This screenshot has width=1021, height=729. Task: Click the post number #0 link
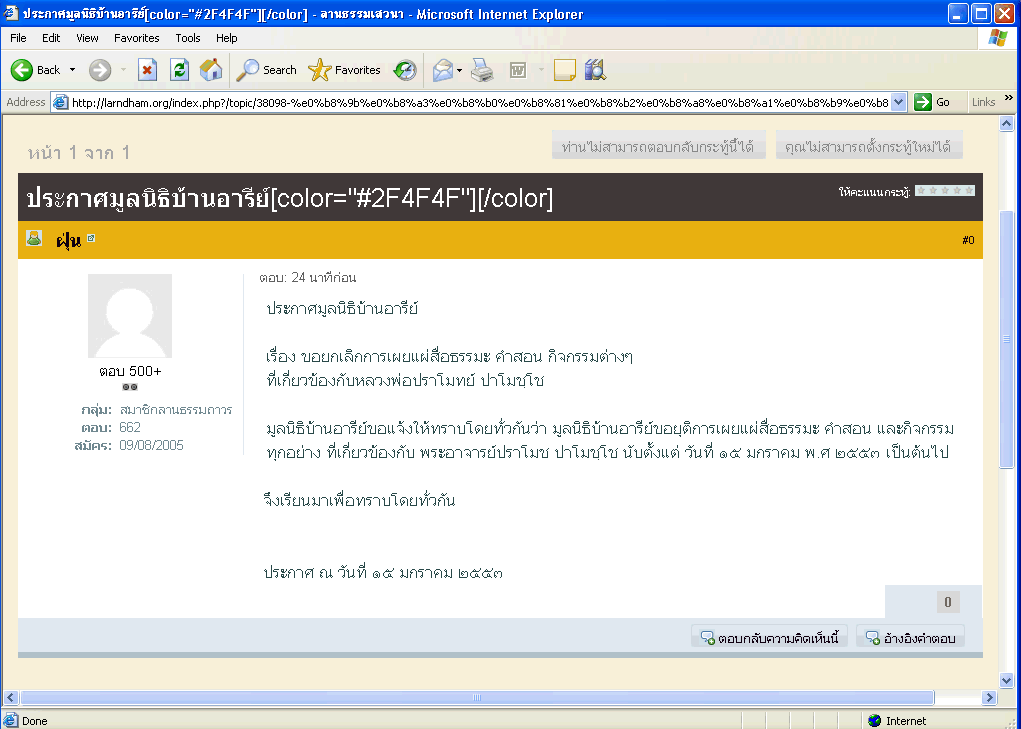pos(968,240)
